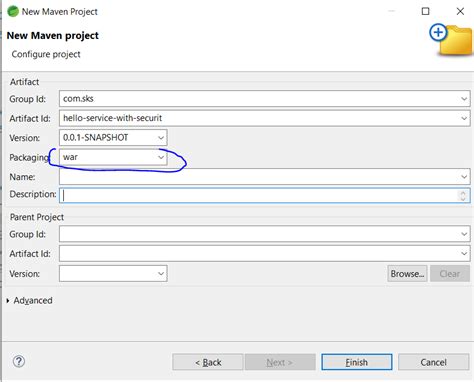Open the Name field dropdown arrow
This screenshot has width=474, height=382.
[464, 177]
